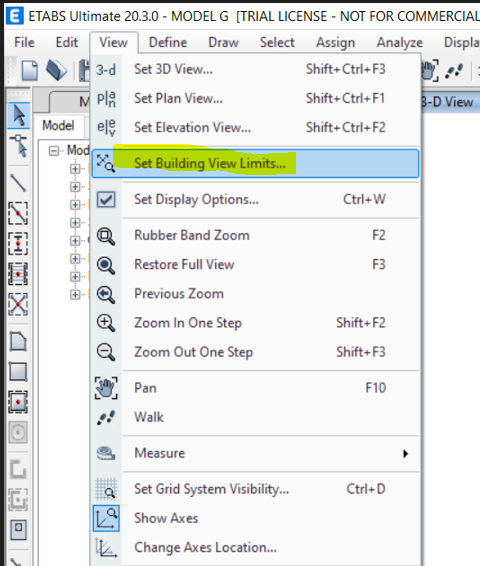
Task: Click the New Model toolbar icon
Action: point(30,70)
